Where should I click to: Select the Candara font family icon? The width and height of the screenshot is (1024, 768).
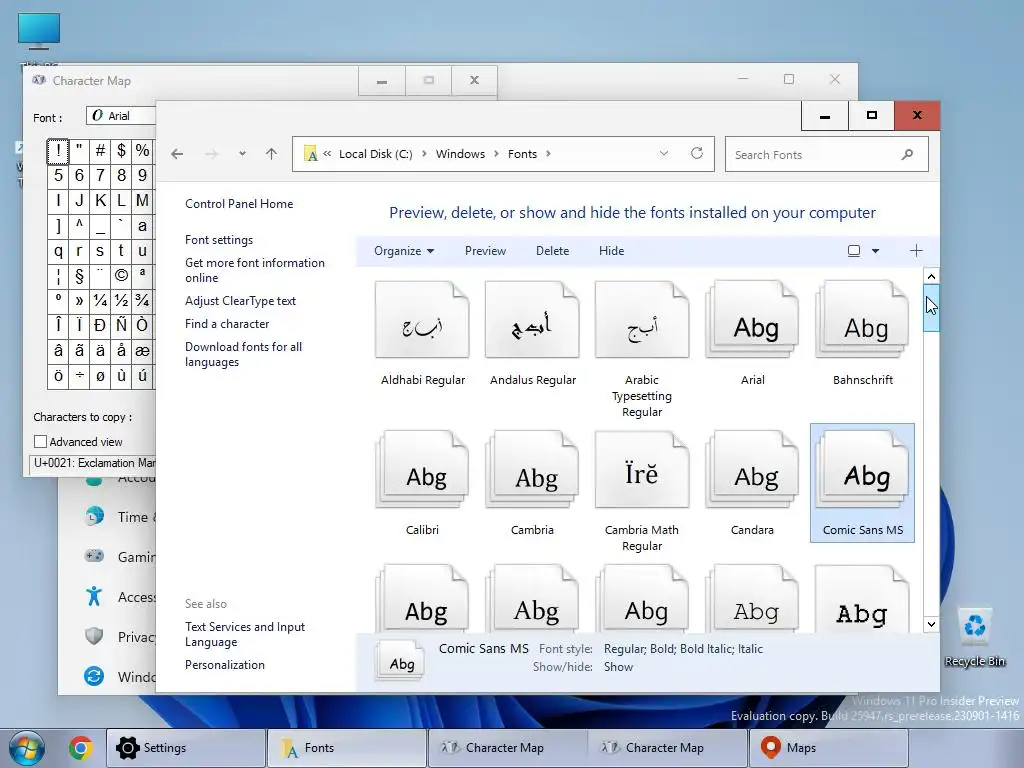click(x=752, y=470)
